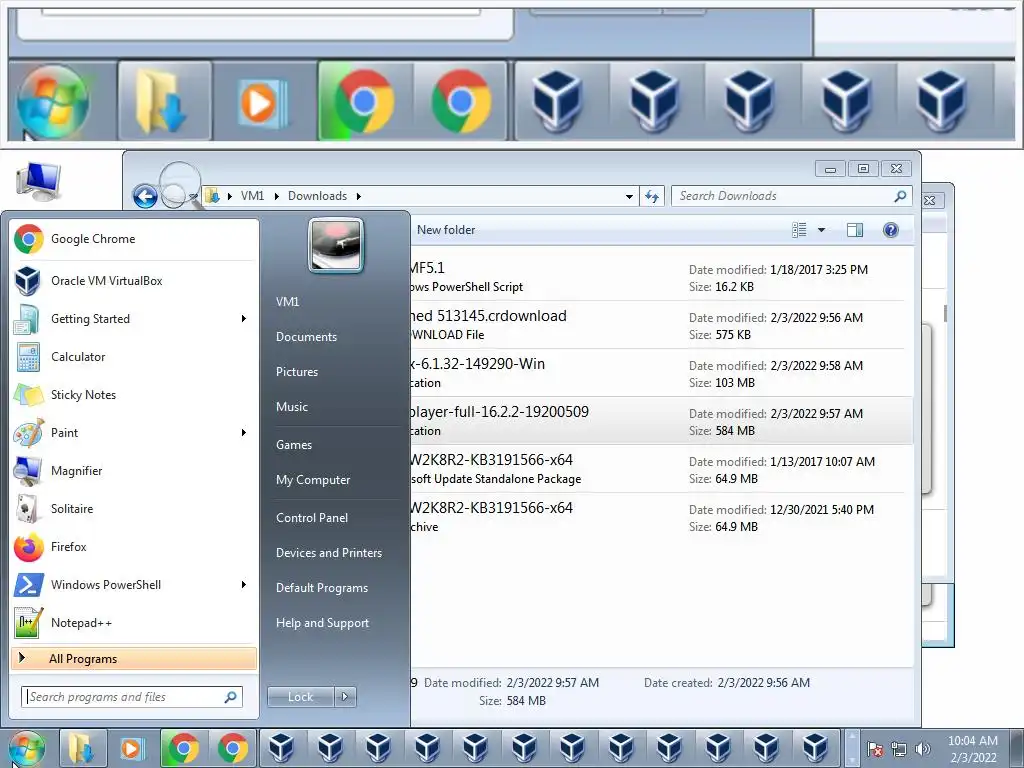Click New folder in the Explorer toolbar
The image size is (1024, 768).
(x=446, y=230)
